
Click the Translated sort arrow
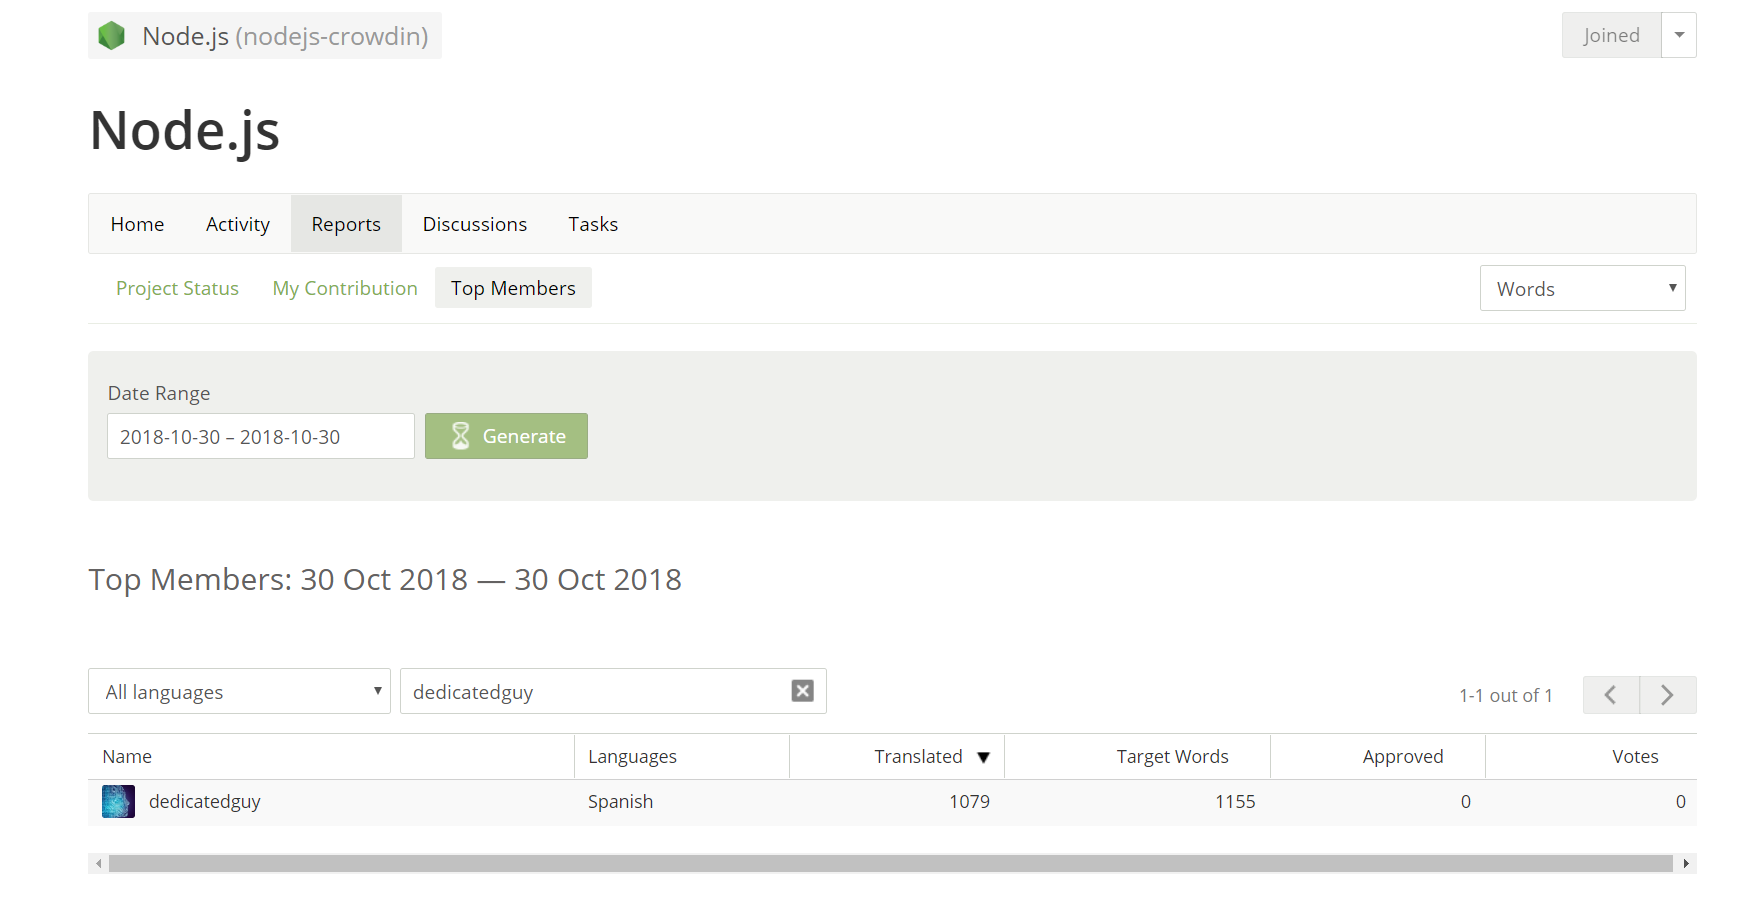983,757
